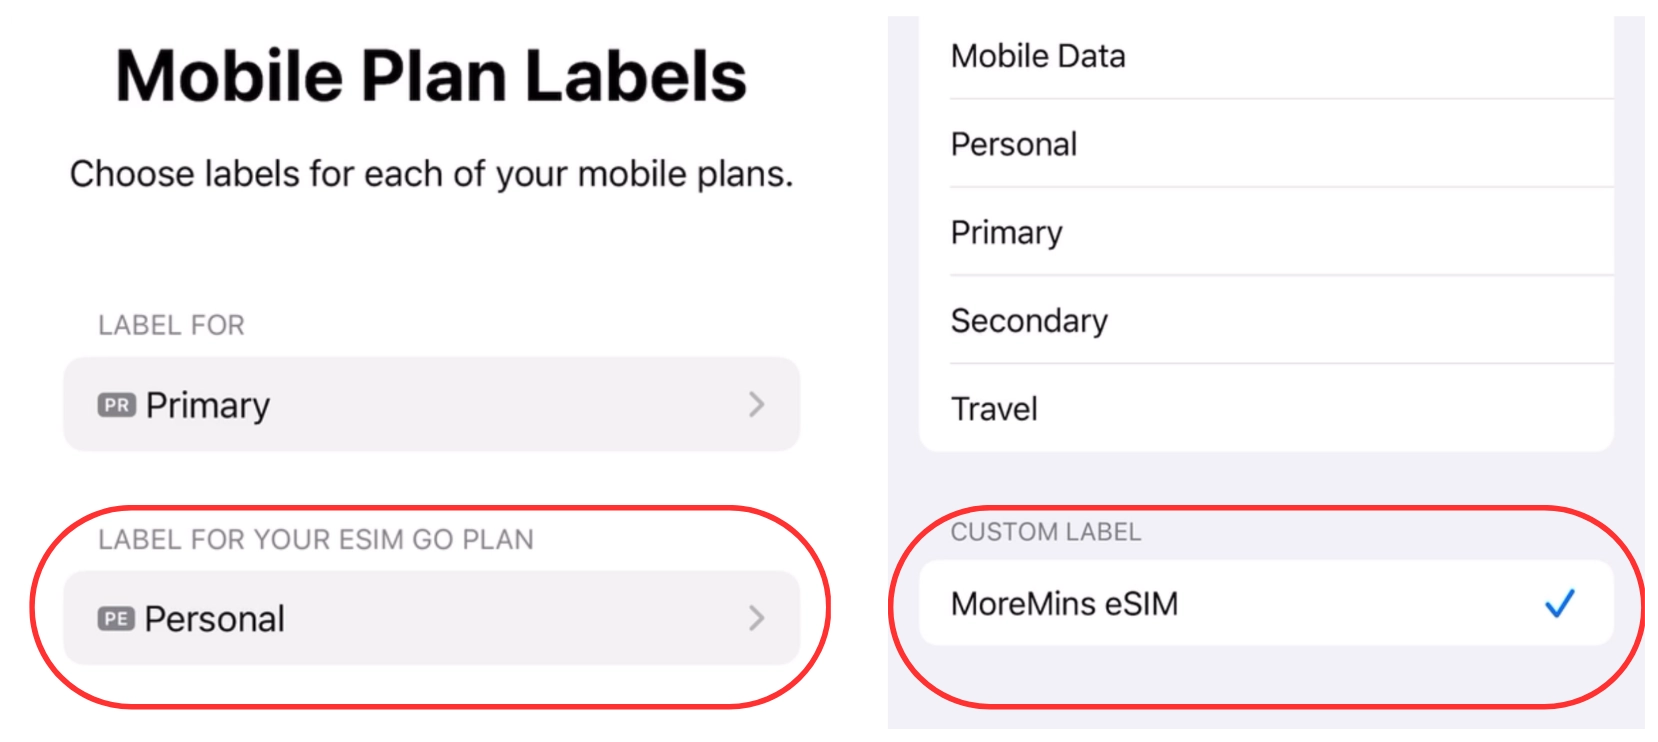The image size is (1658, 742).
Task: Expand the Personal plan row chevron
Action: tap(756, 619)
